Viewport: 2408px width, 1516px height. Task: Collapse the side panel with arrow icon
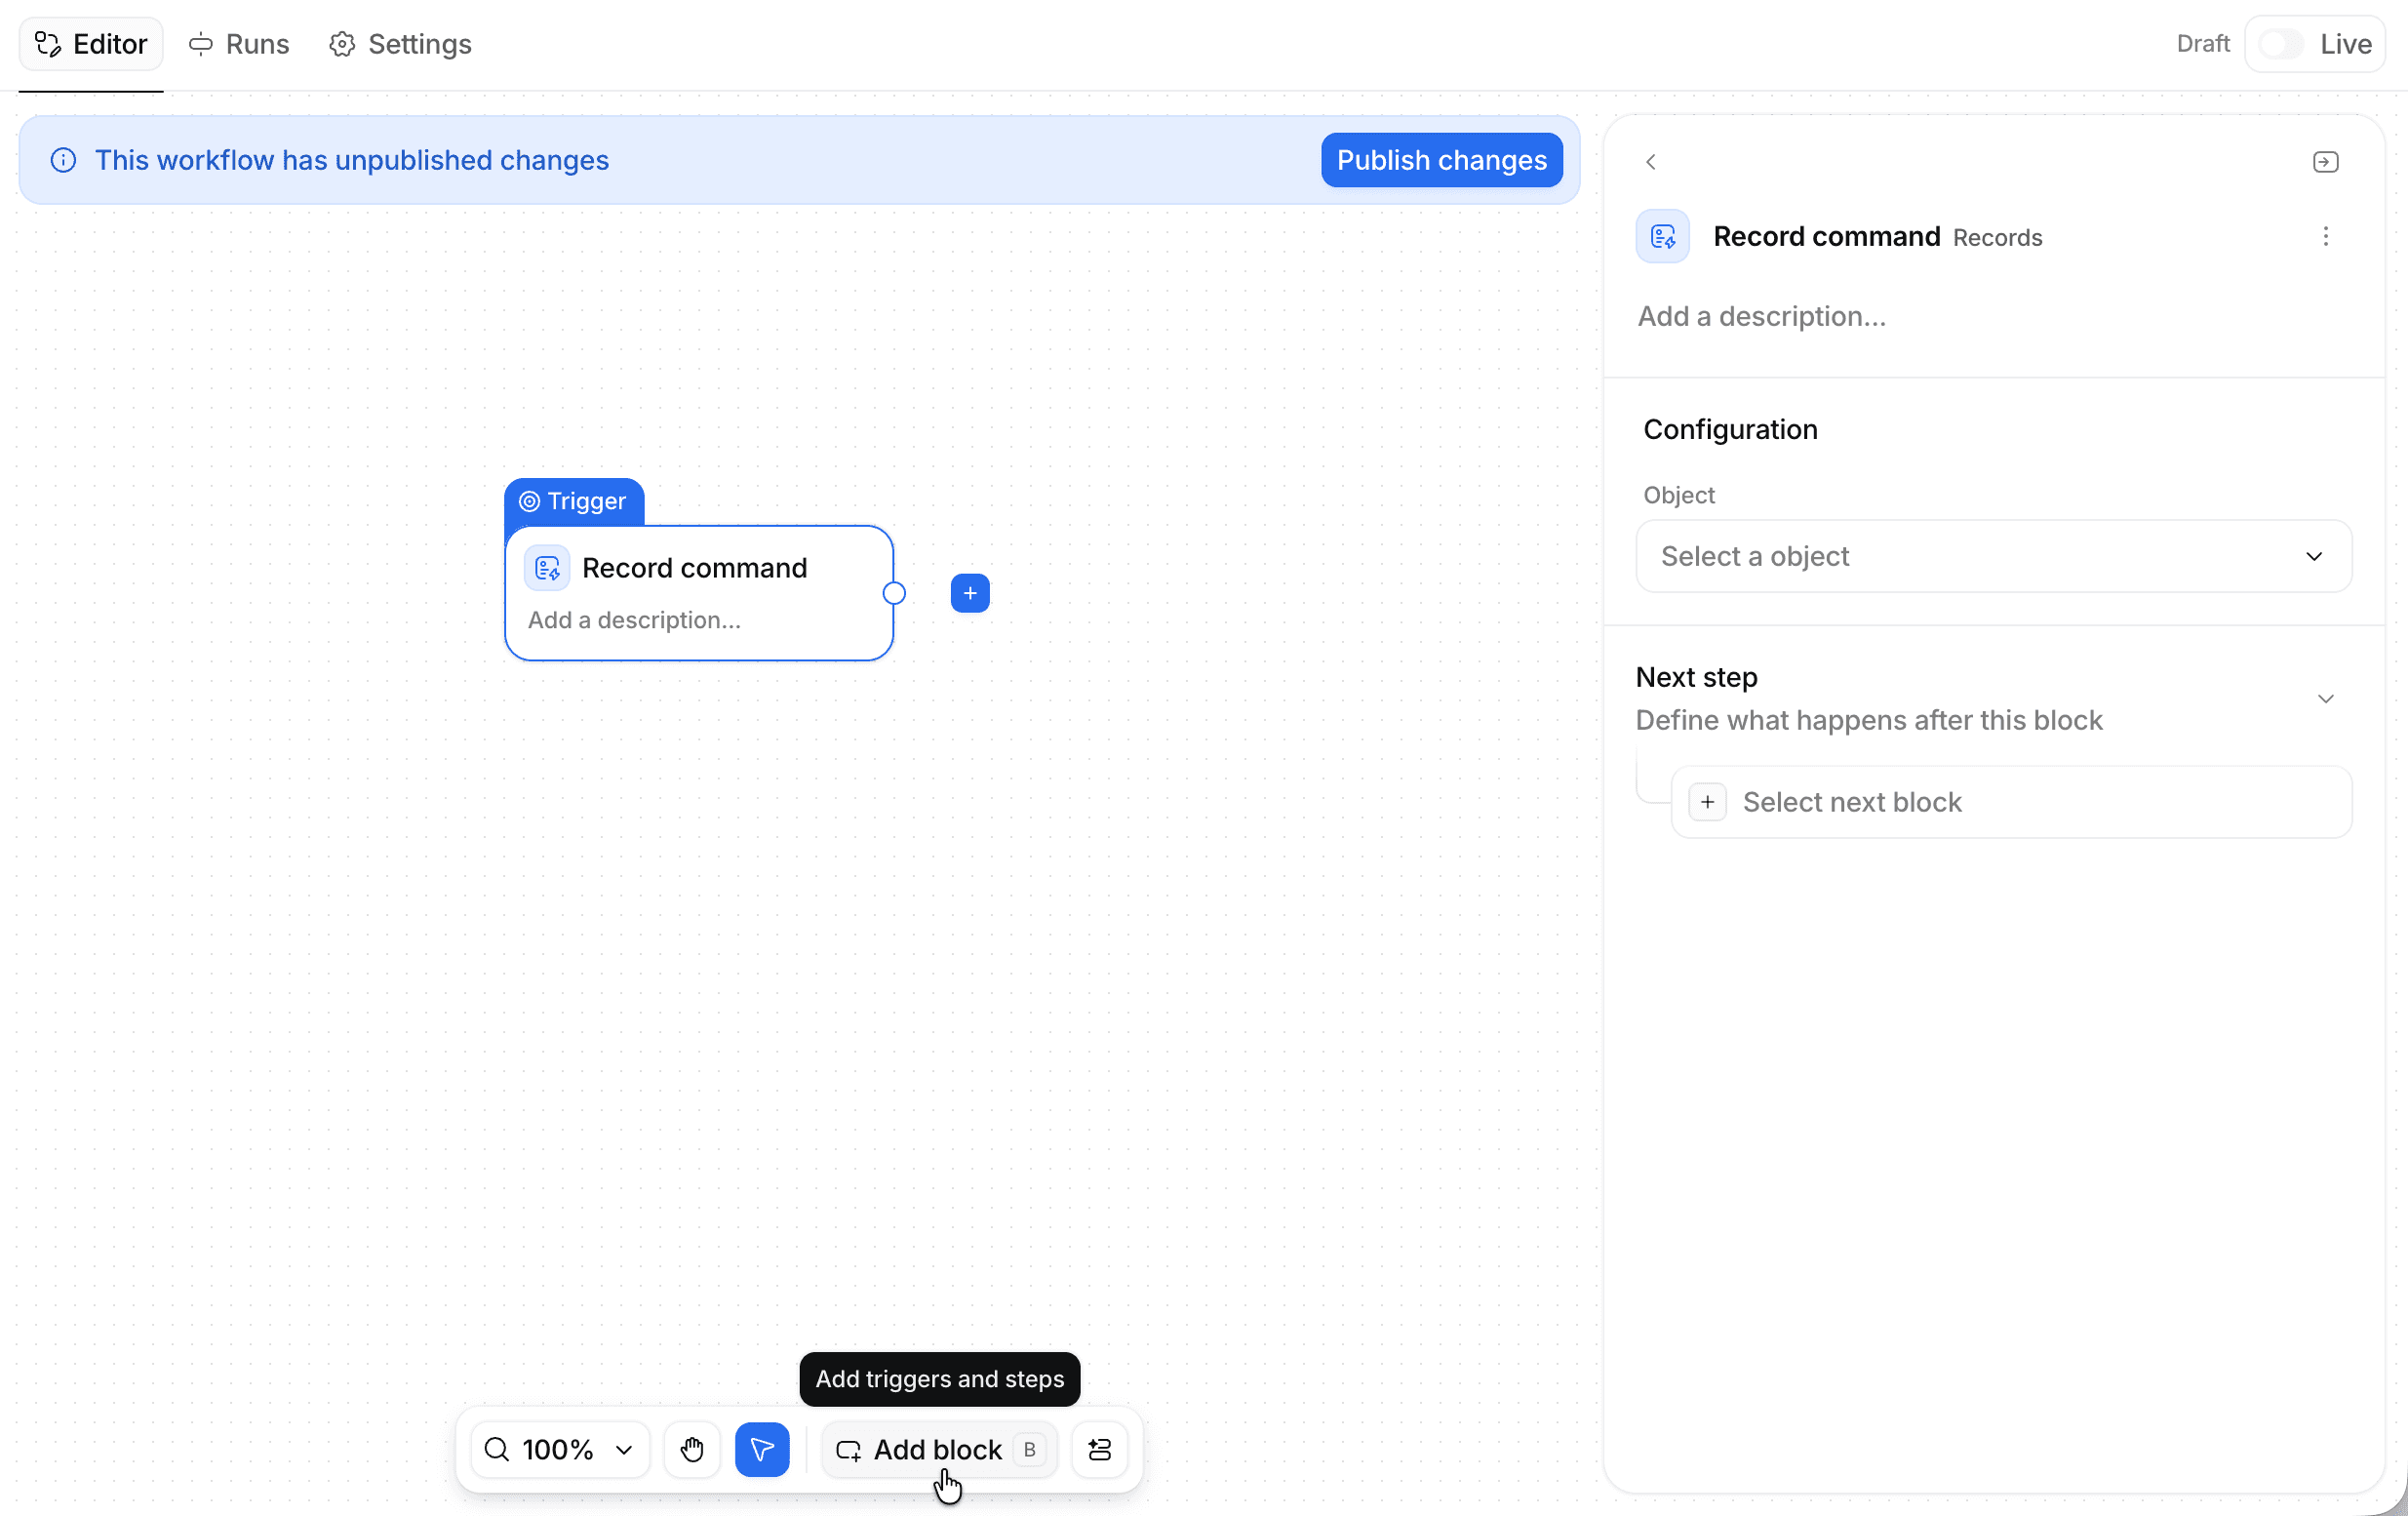2325,162
